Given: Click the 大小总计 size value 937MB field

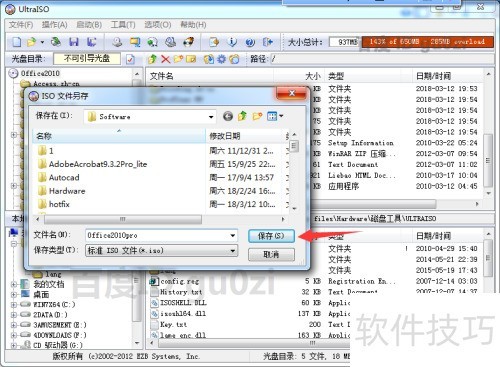Looking at the screenshot, I should tap(344, 42).
